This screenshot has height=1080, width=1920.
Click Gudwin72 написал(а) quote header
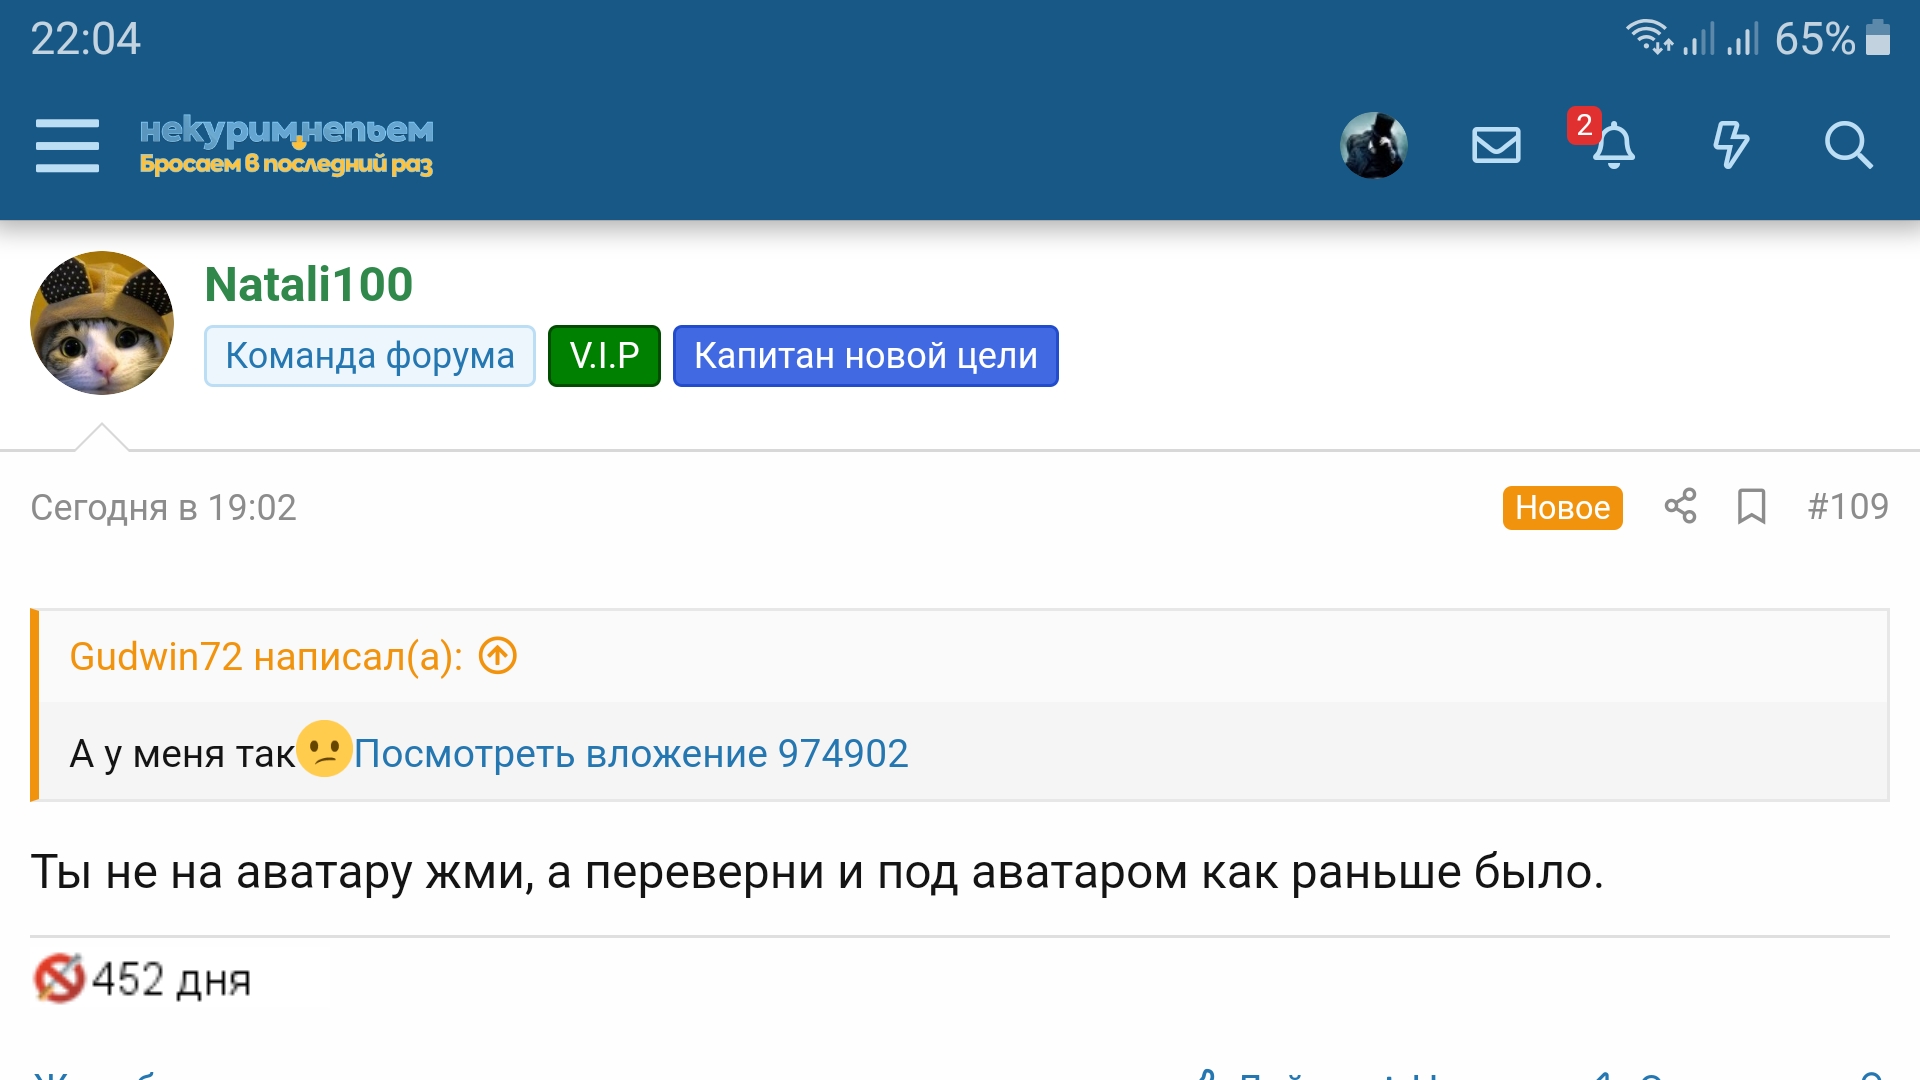266,657
